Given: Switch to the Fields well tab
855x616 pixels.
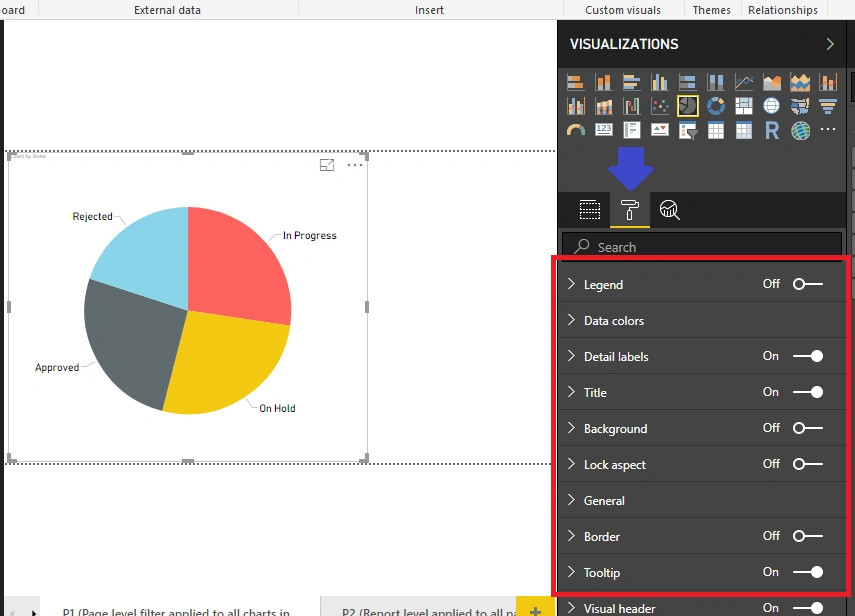Looking at the screenshot, I should (589, 210).
